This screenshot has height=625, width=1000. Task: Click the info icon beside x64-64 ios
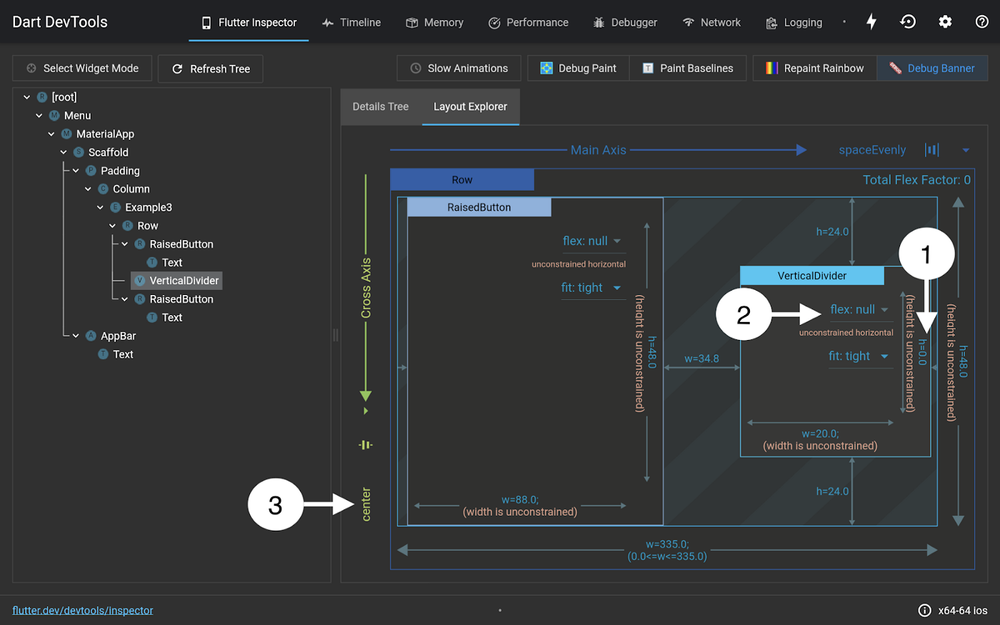(924, 610)
